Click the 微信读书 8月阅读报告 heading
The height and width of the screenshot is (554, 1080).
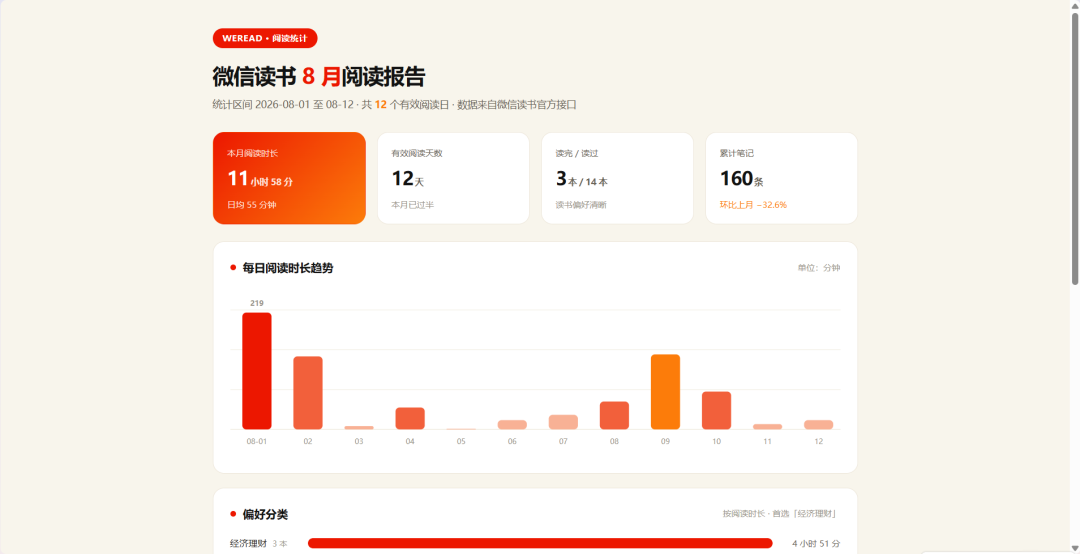pos(319,76)
